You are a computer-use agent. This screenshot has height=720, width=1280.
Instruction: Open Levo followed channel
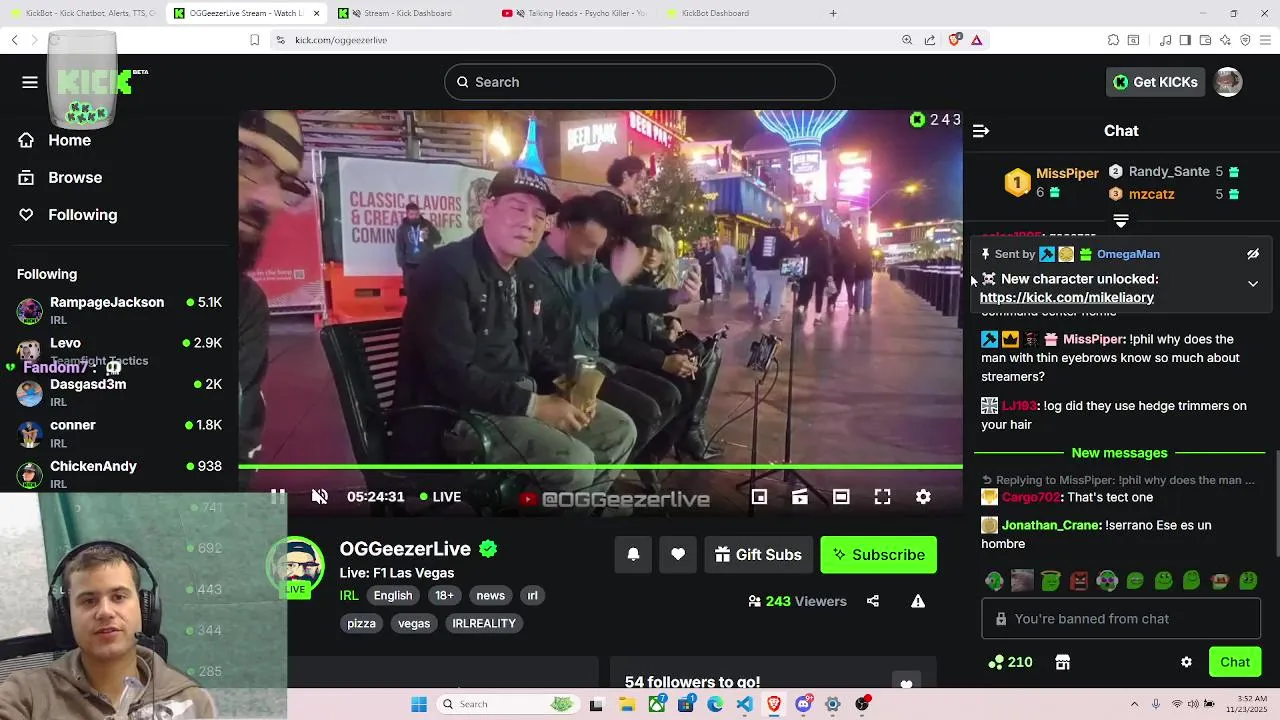119,350
